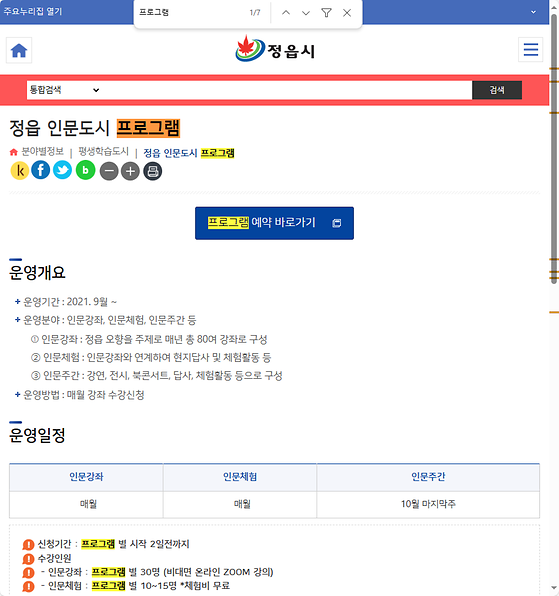Viewport: 559px width, 596px height.
Task: Click the vertical scrollbar thumb
Action: point(554,148)
